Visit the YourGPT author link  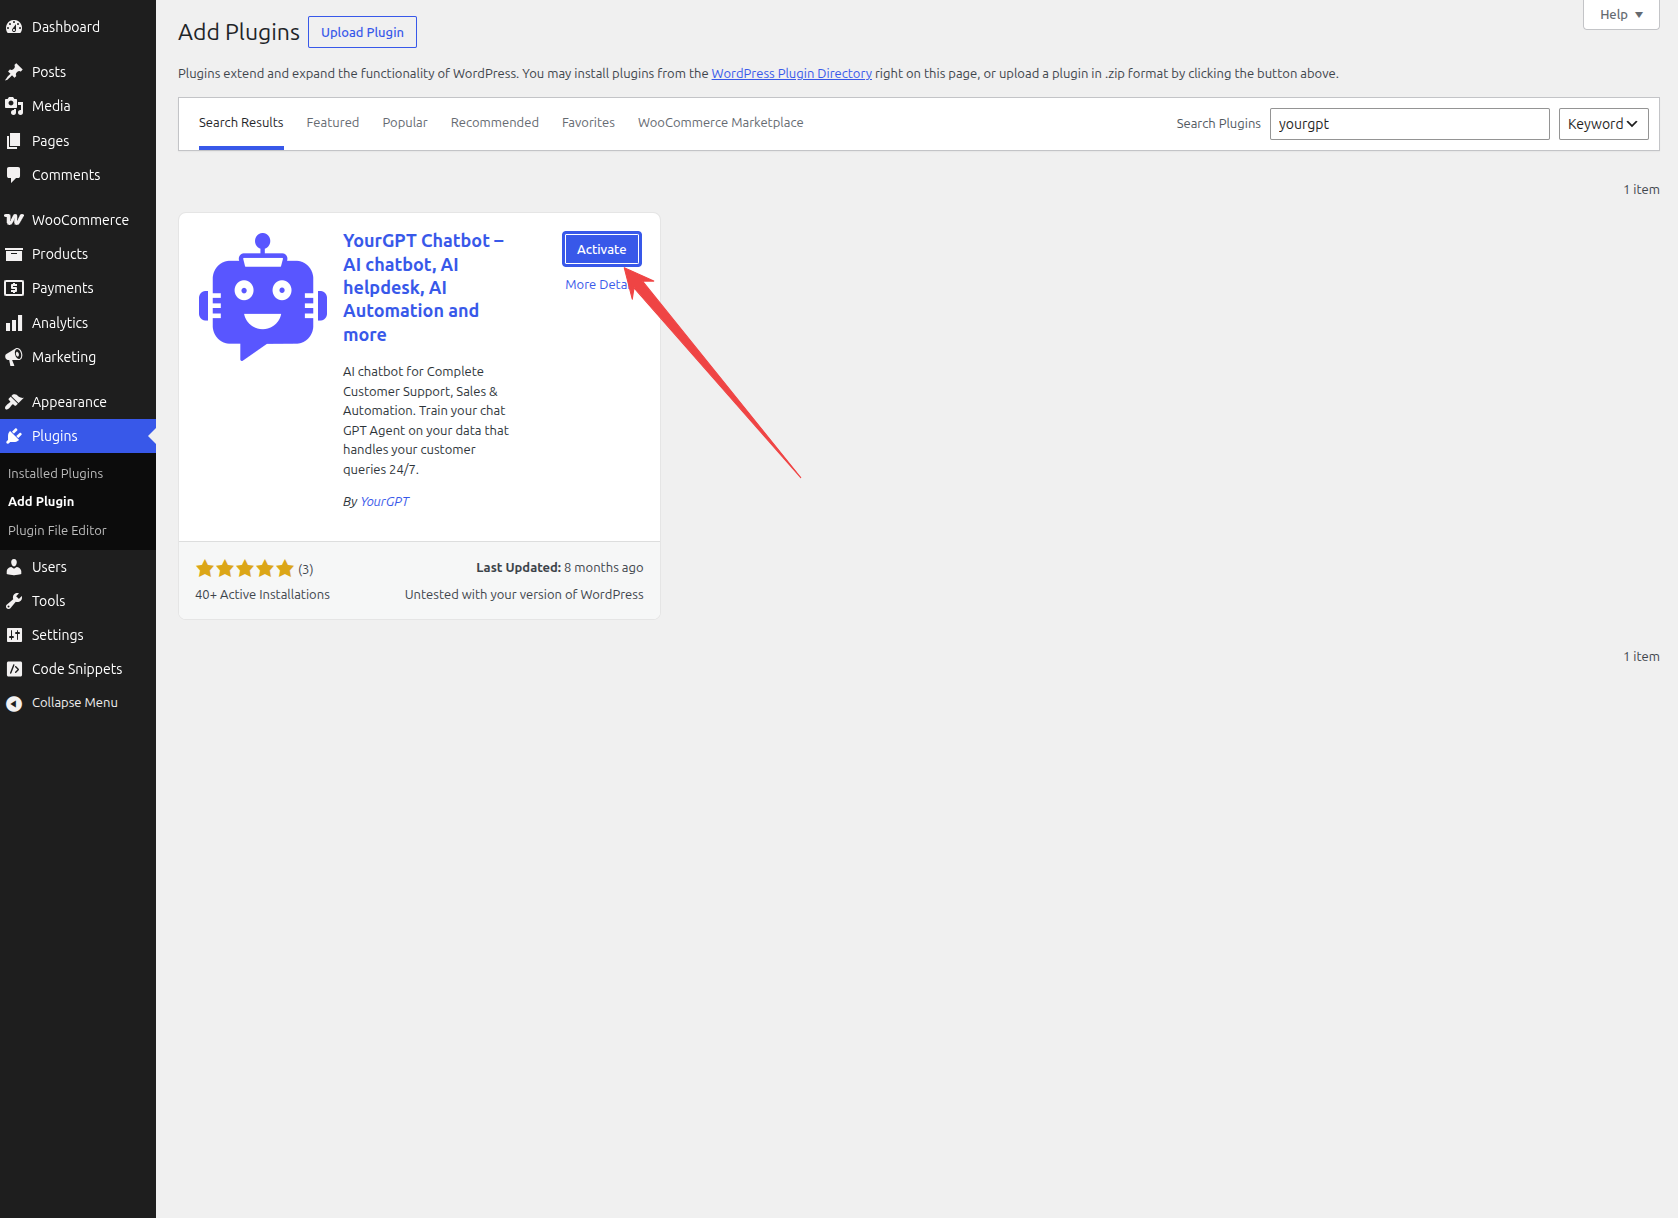coord(385,502)
